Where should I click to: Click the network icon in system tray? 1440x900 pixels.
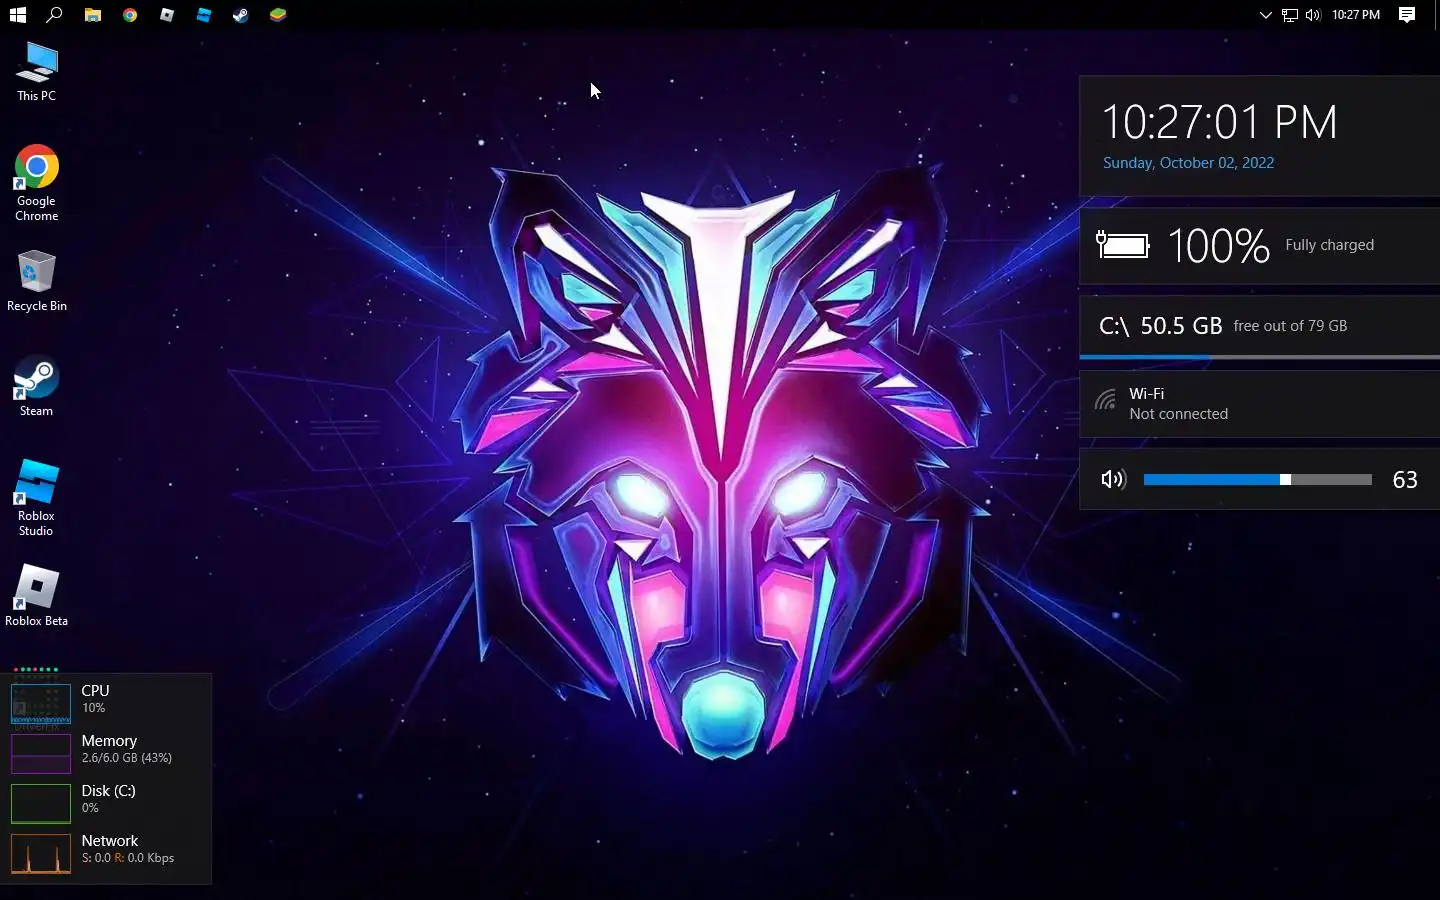coord(1290,15)
